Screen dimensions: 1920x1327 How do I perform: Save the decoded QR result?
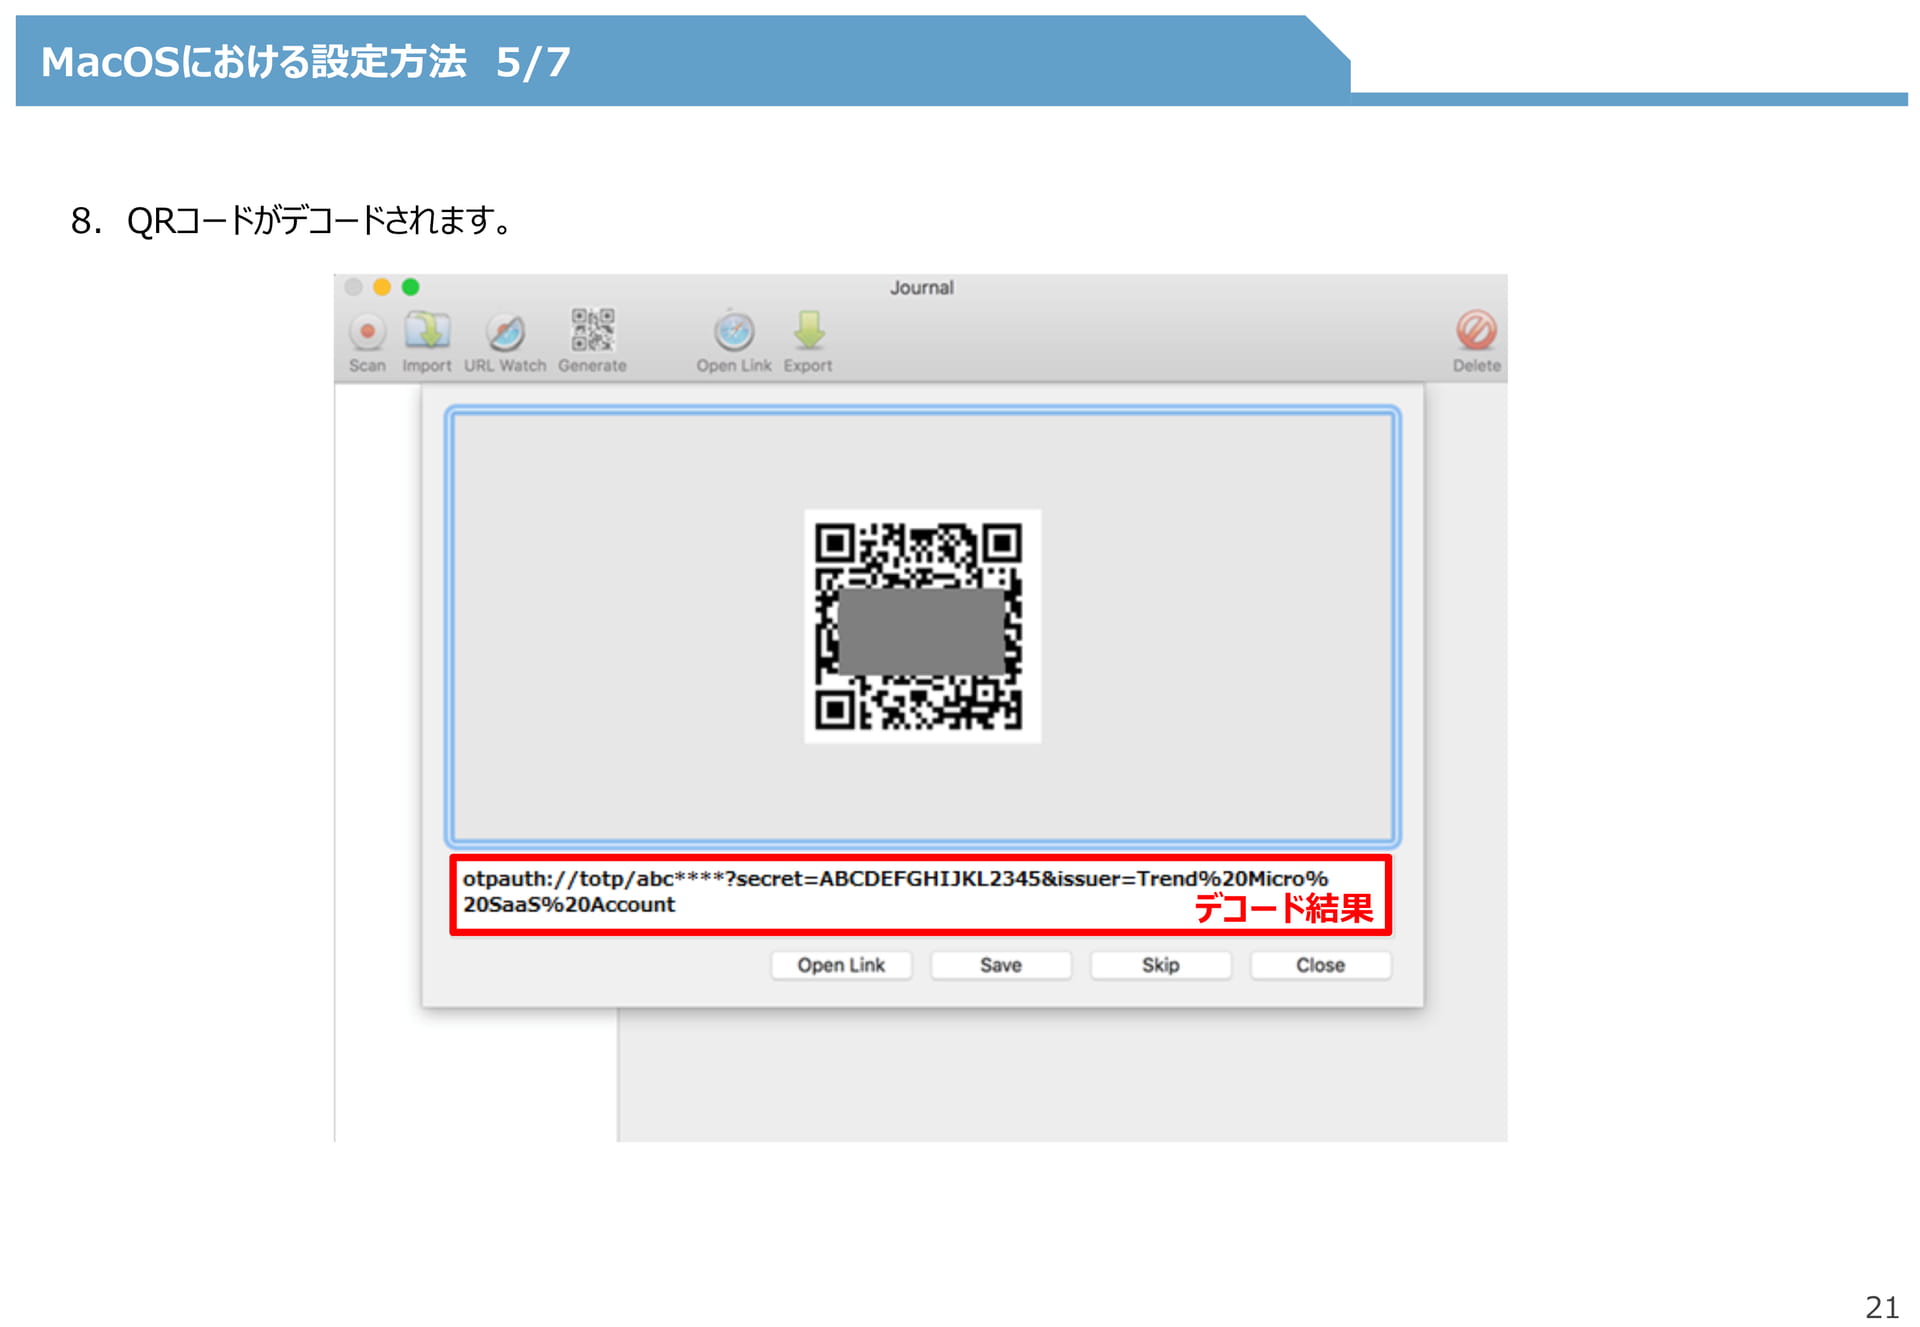1001,965
